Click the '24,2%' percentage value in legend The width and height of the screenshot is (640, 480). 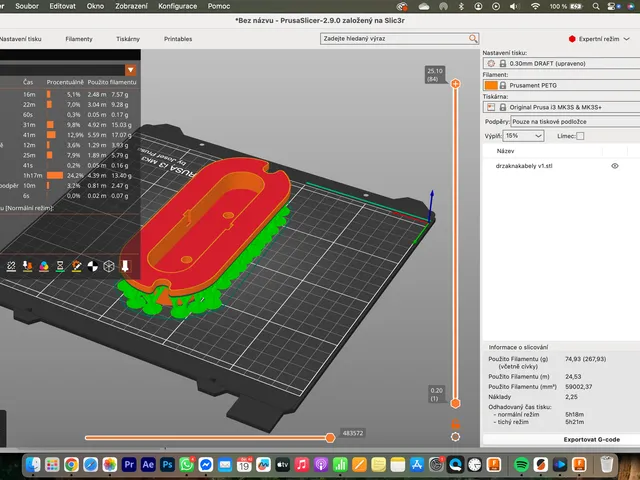coord(73,176)
